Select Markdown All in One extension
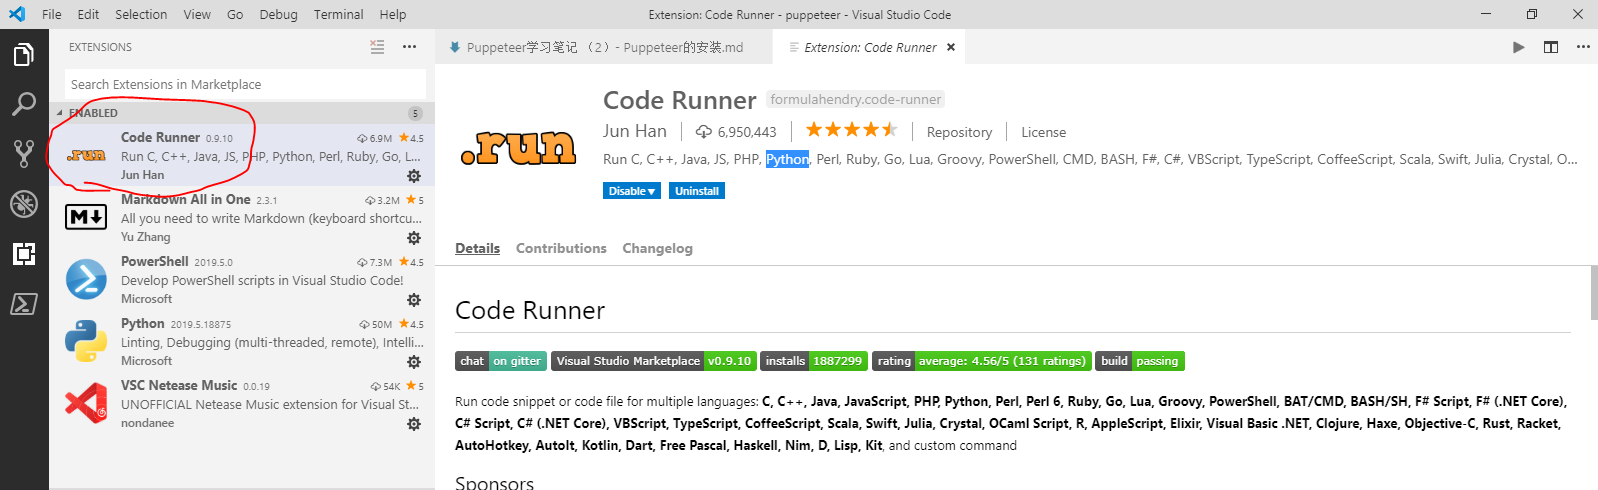This screenshot has width=1598, height=490. (x=242, y=217)
